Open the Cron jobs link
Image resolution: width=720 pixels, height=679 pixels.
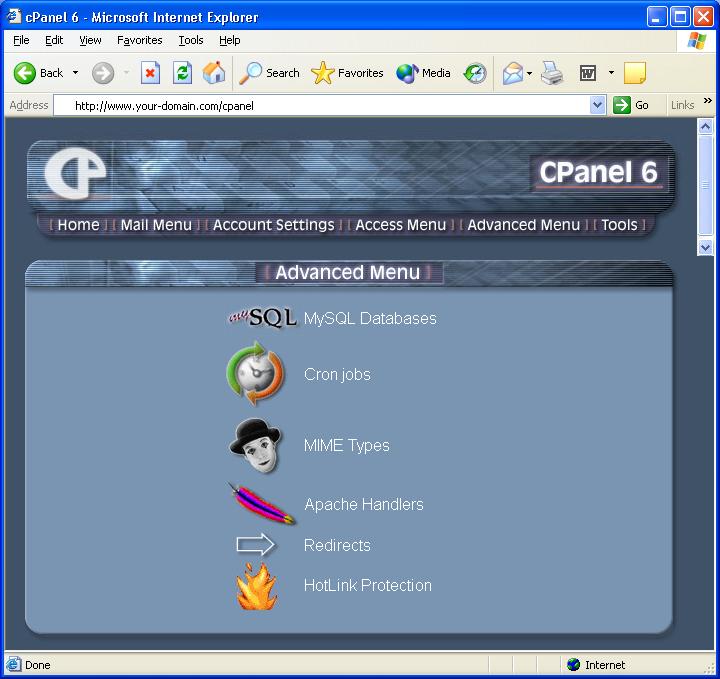click(337, 375)
